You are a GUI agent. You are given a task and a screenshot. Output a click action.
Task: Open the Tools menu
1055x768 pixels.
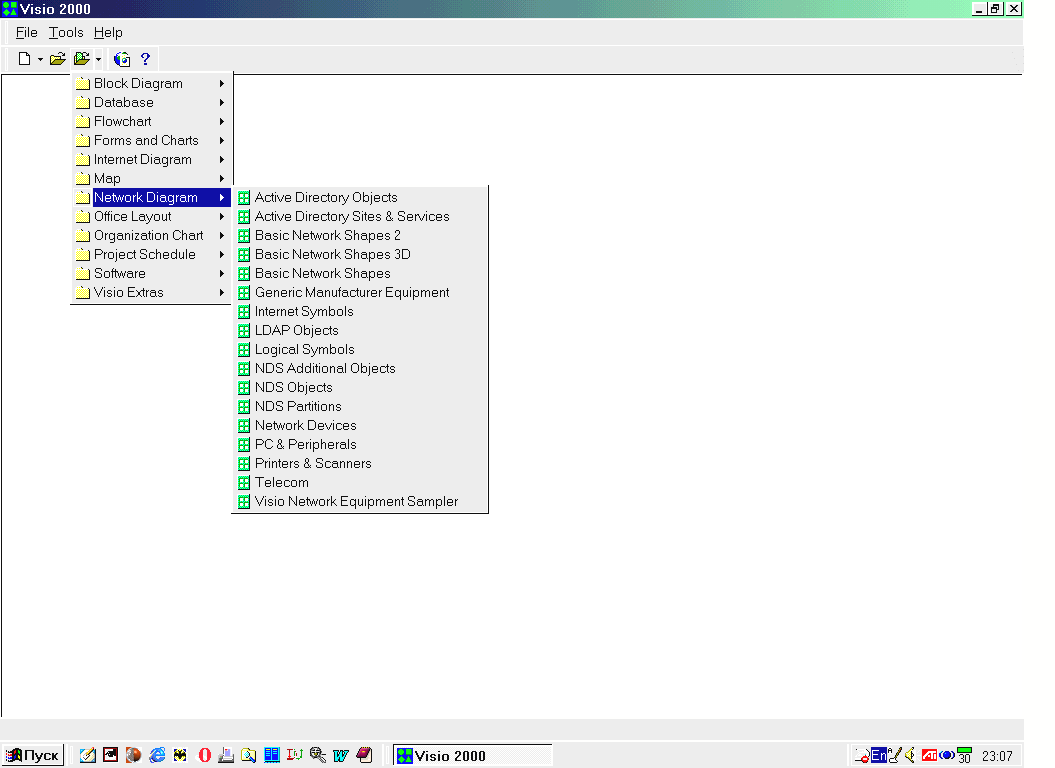66,32
